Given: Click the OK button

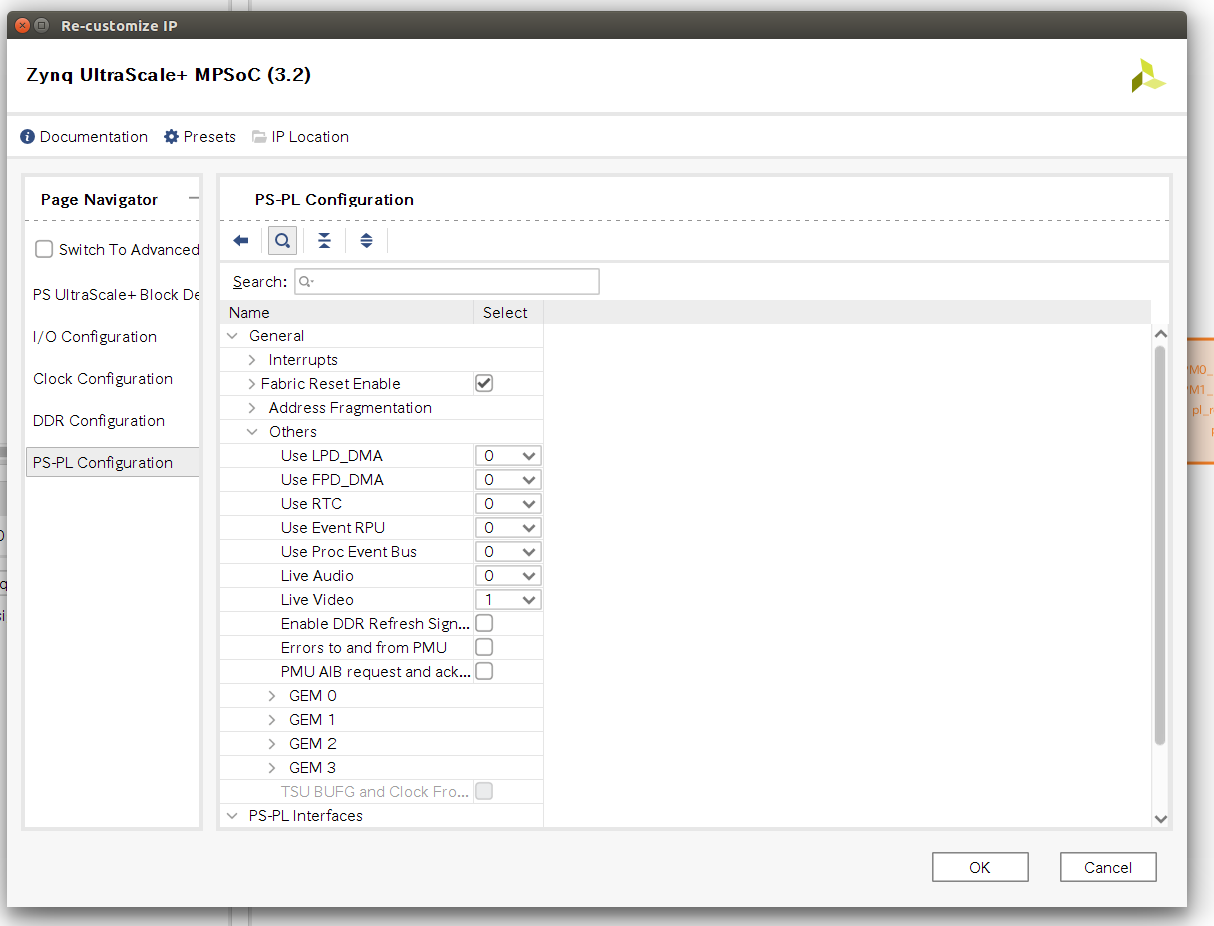Looking at the screenshot, I should point(980,867).
